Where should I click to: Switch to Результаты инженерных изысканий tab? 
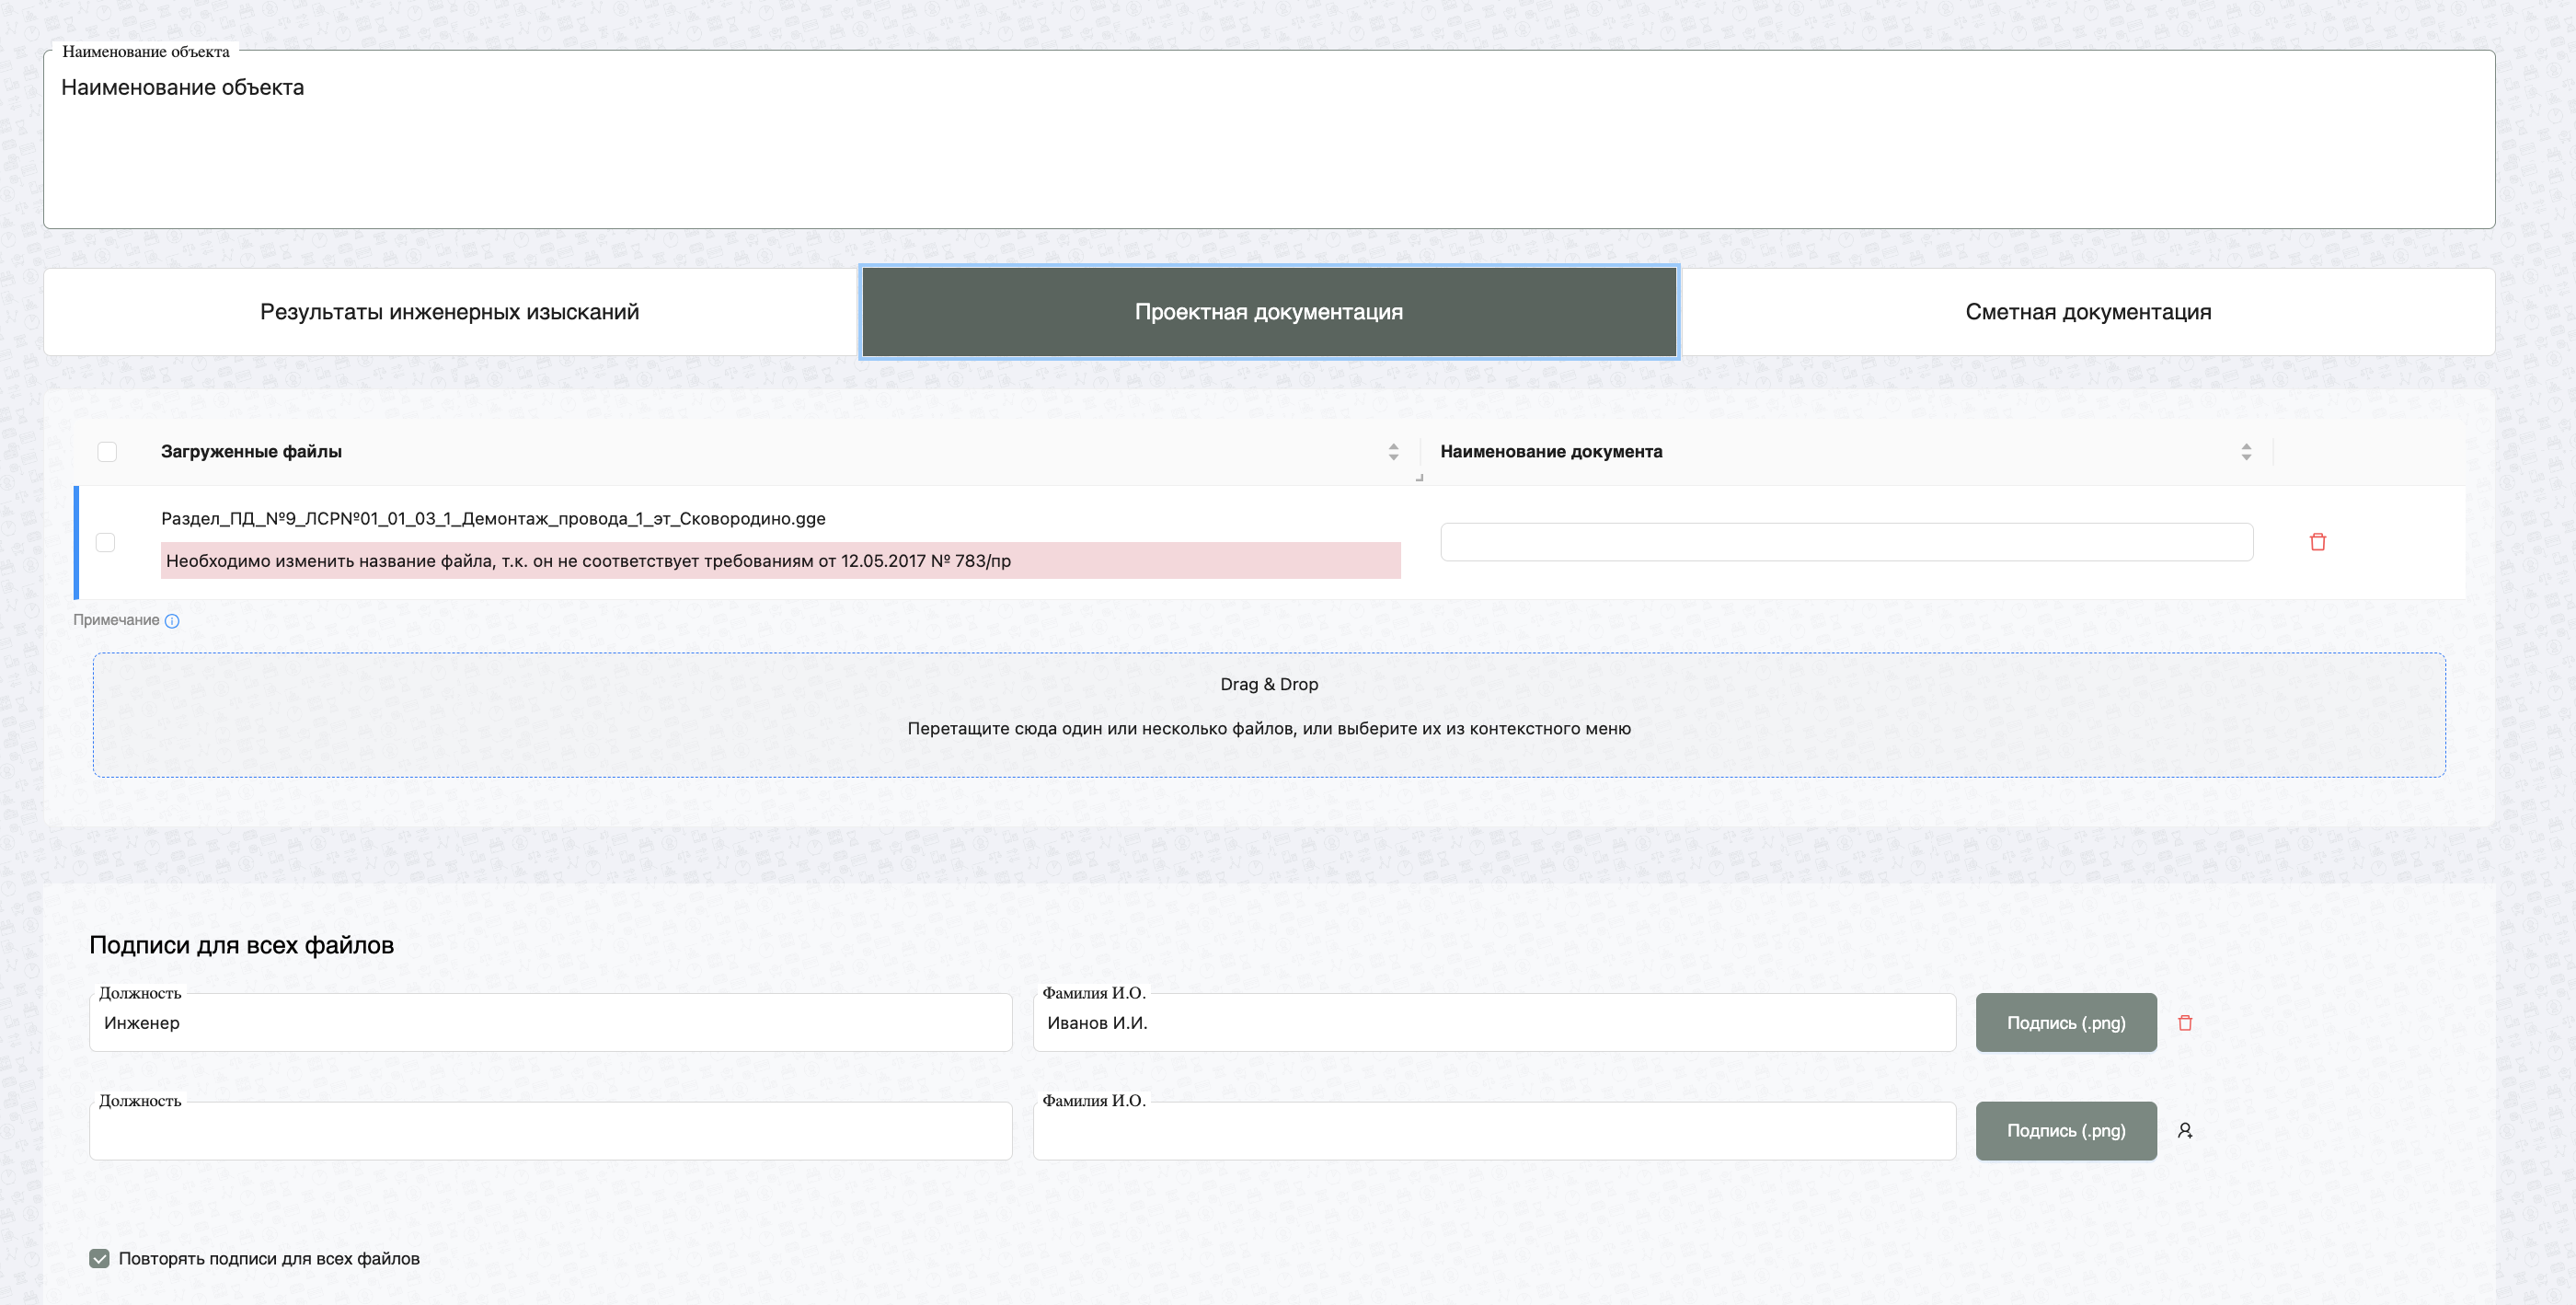(x=449, y=312)
